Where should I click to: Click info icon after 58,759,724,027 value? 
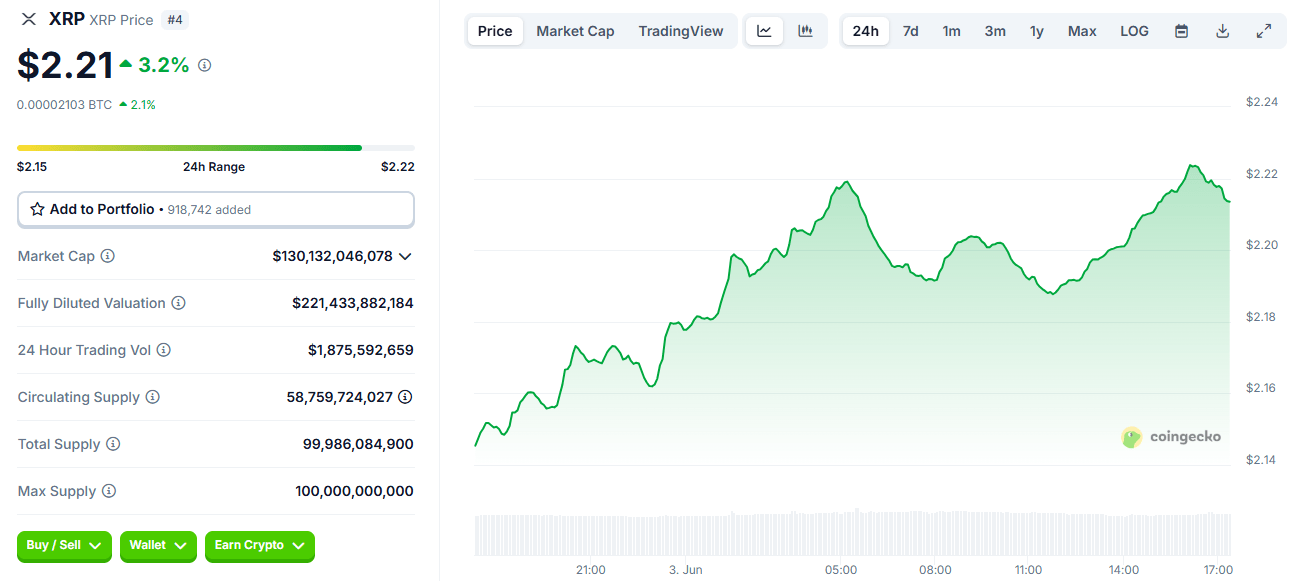click(x=405, y=397)
